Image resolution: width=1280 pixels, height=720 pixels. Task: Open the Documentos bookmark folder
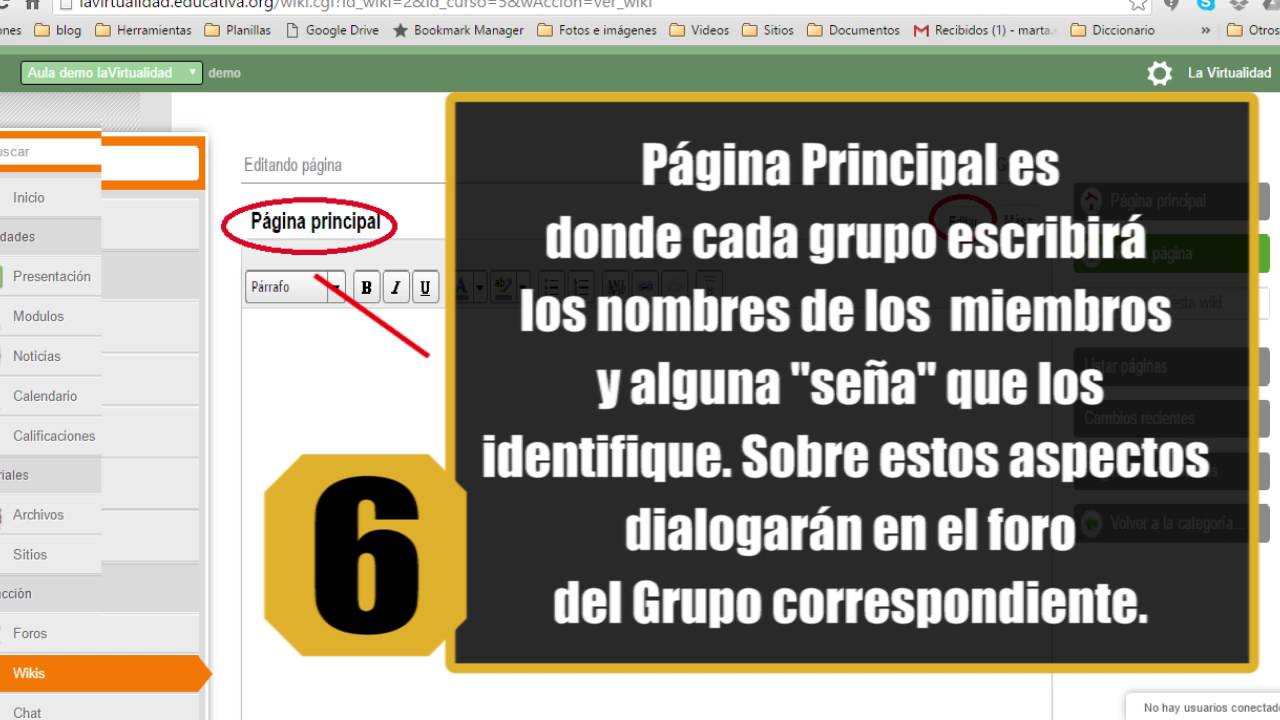853,30
